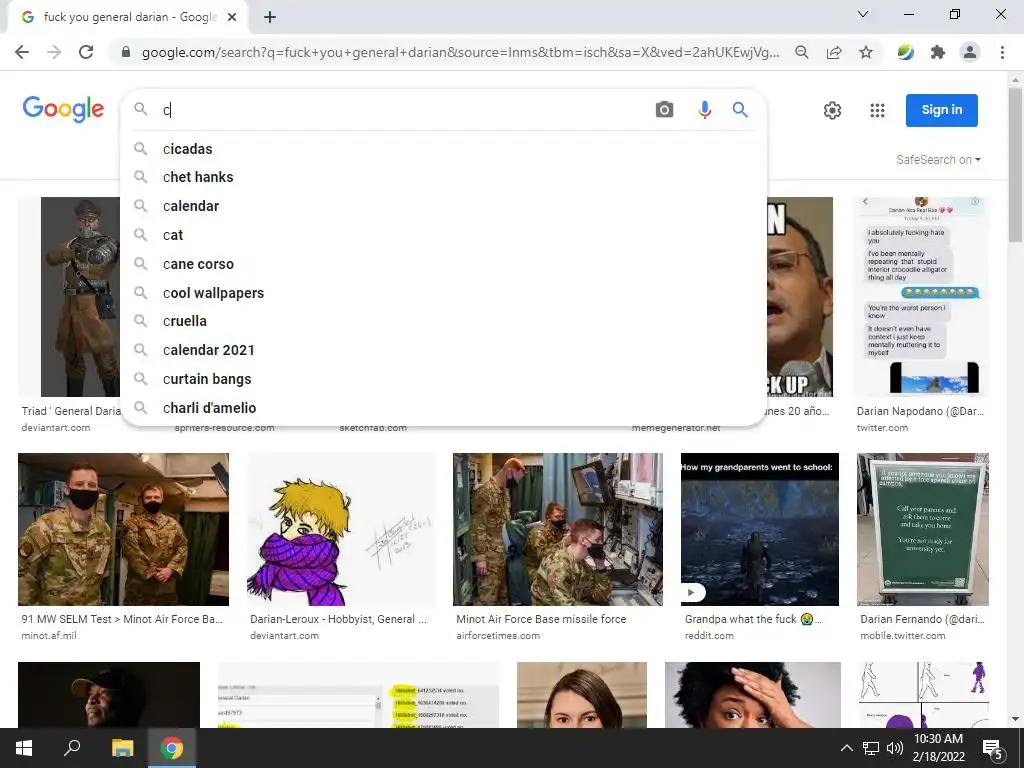Open notification center icon

pyautogui.click(x=993, y=749)
